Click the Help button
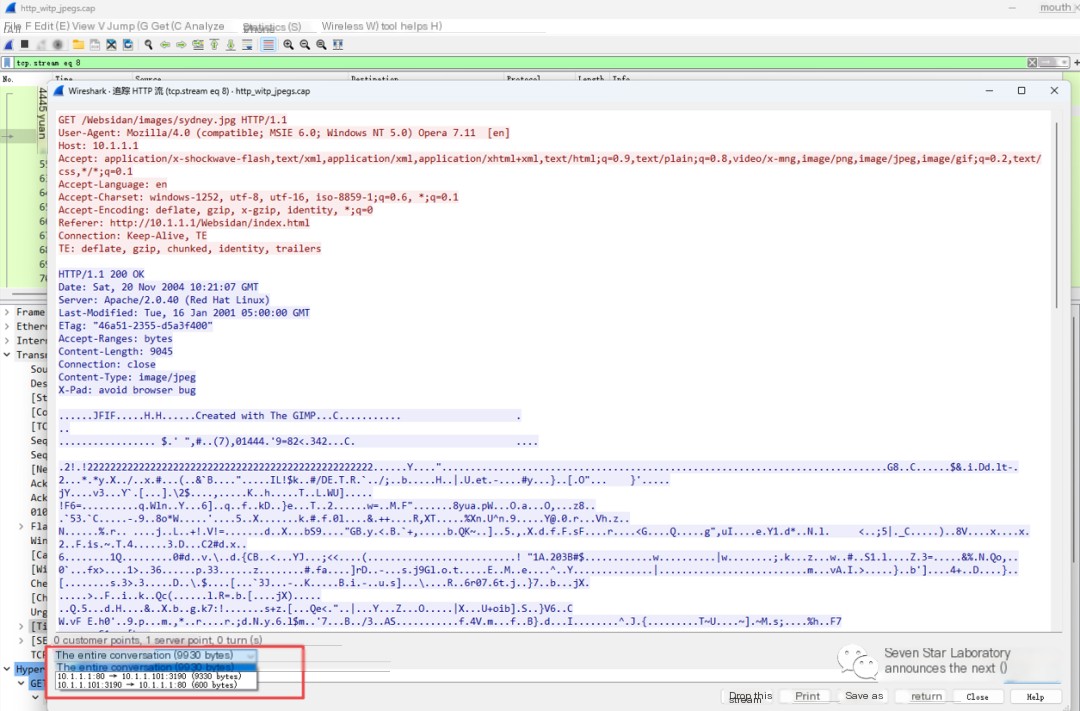This screenshot has width=1080, height=711. click(x=1035, y=697)
